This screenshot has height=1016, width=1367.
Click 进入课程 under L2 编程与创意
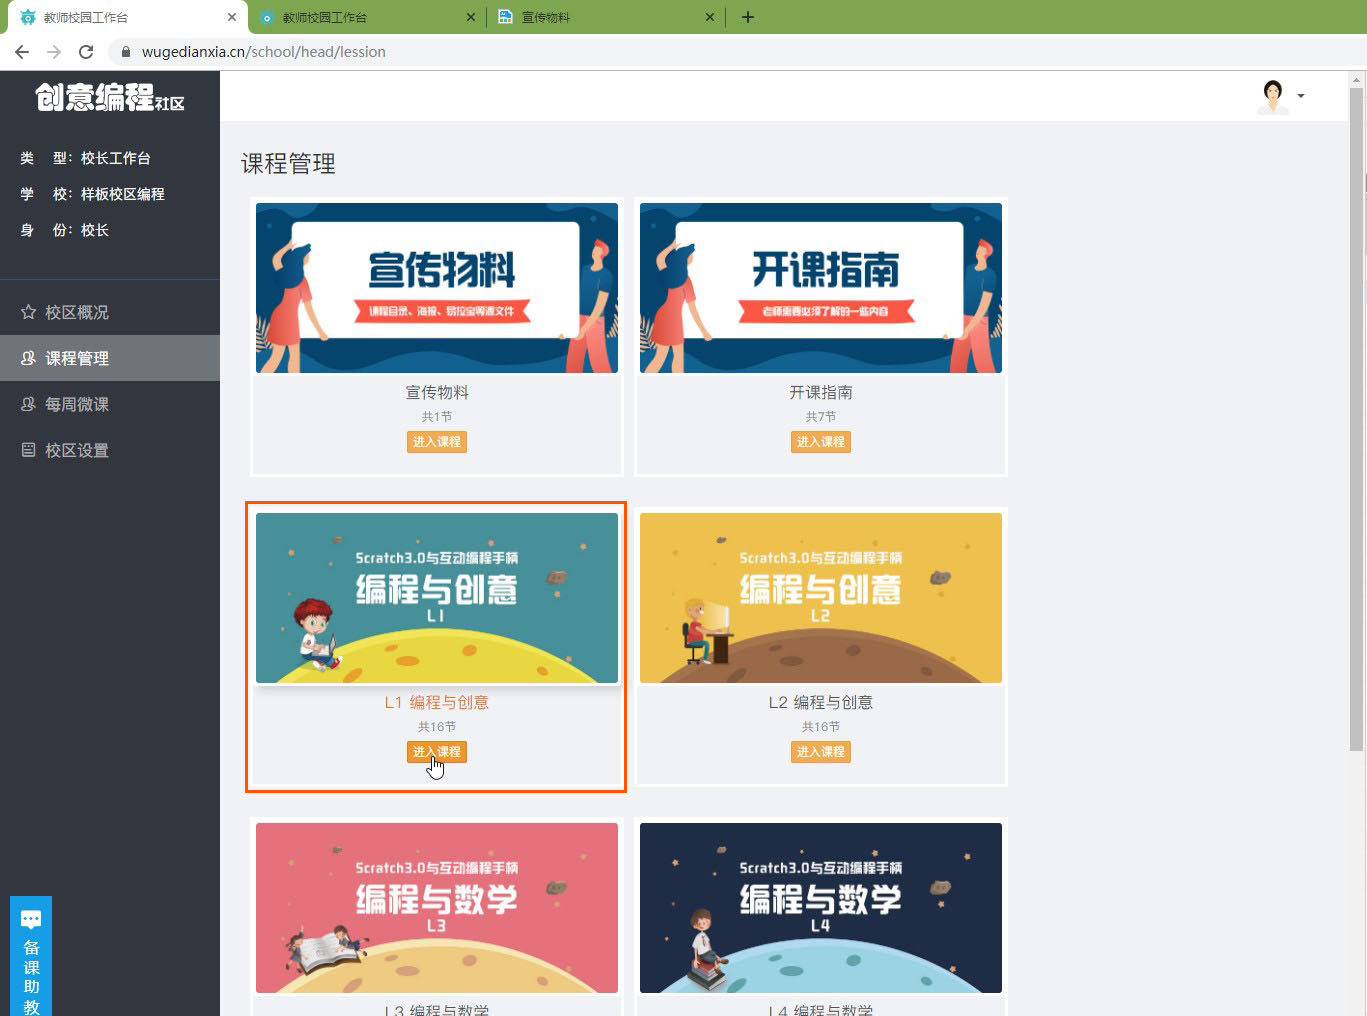(821, 752)
